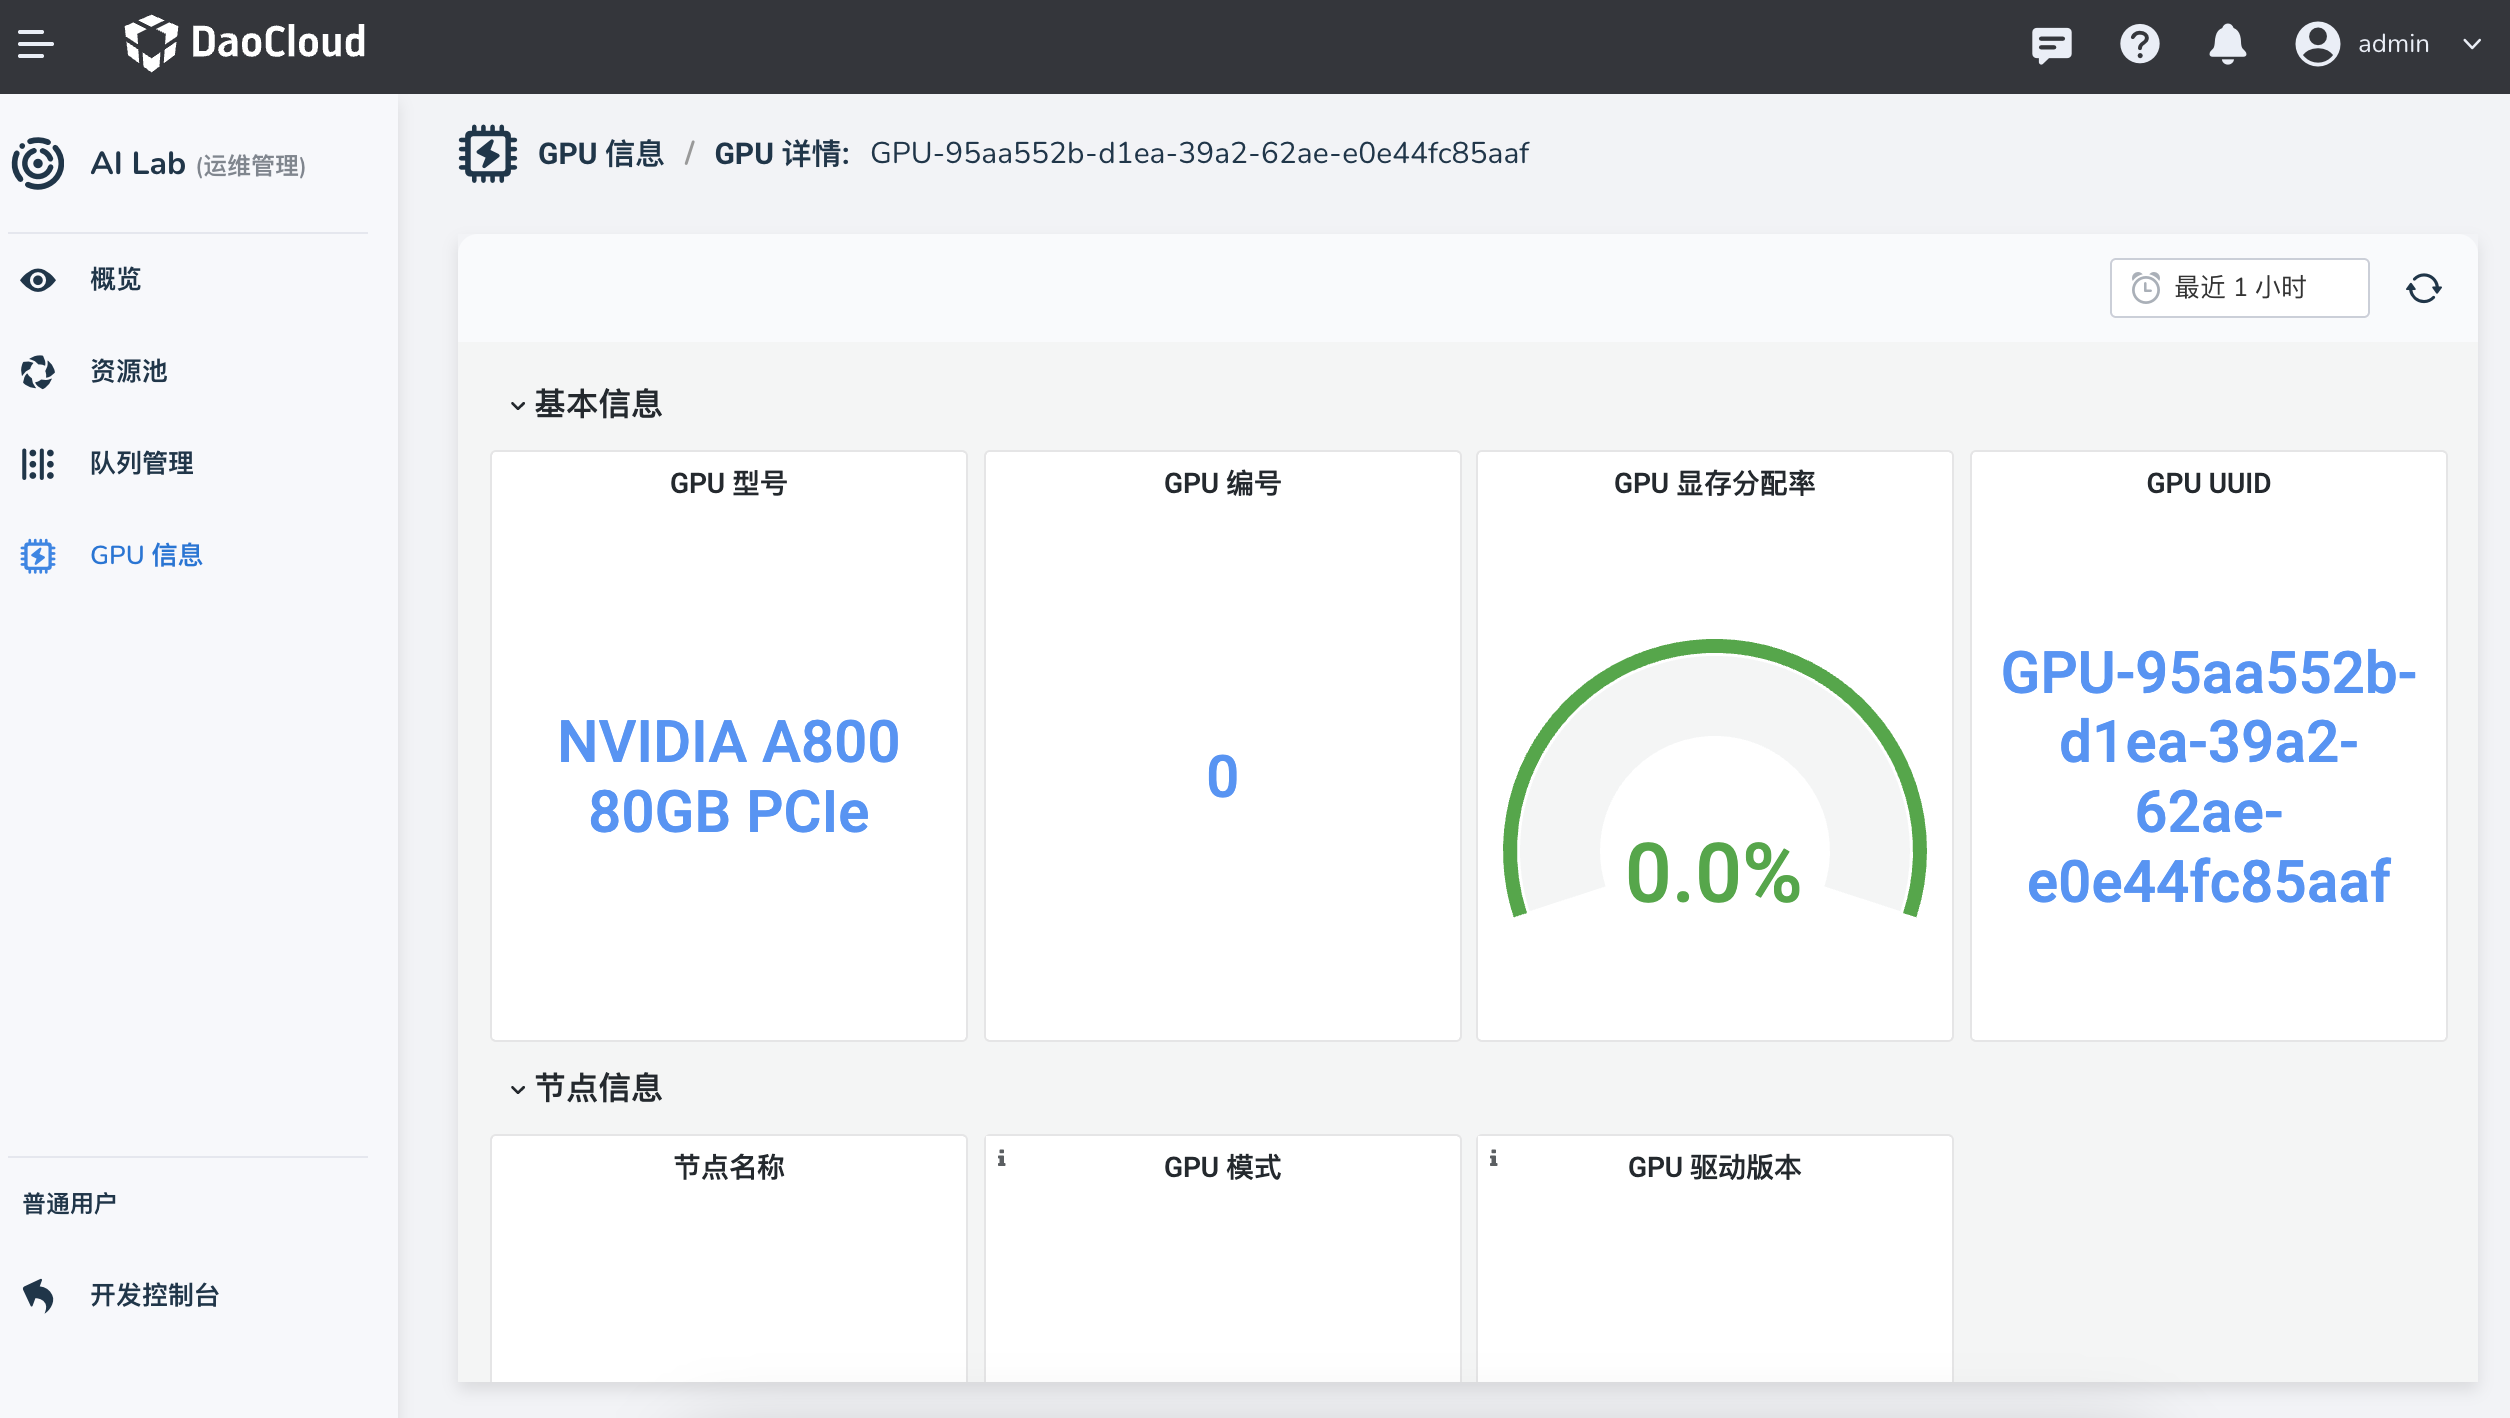This screenshot has height=1418, width=2510.
Task: Open the 概览 overview sidebar icon
Action: [x=37, y=280]
